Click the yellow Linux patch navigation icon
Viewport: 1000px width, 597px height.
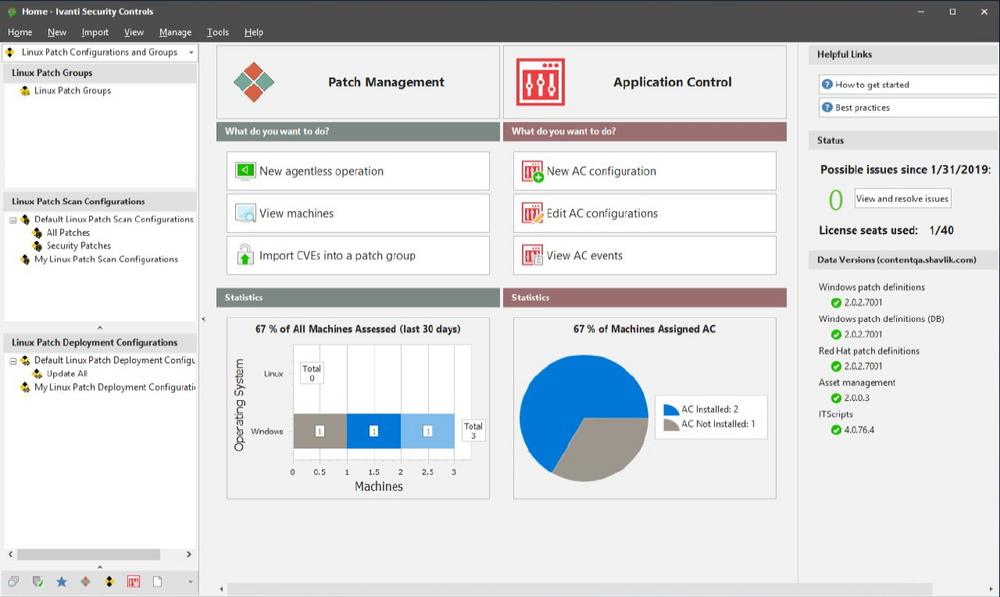[110, 582]
